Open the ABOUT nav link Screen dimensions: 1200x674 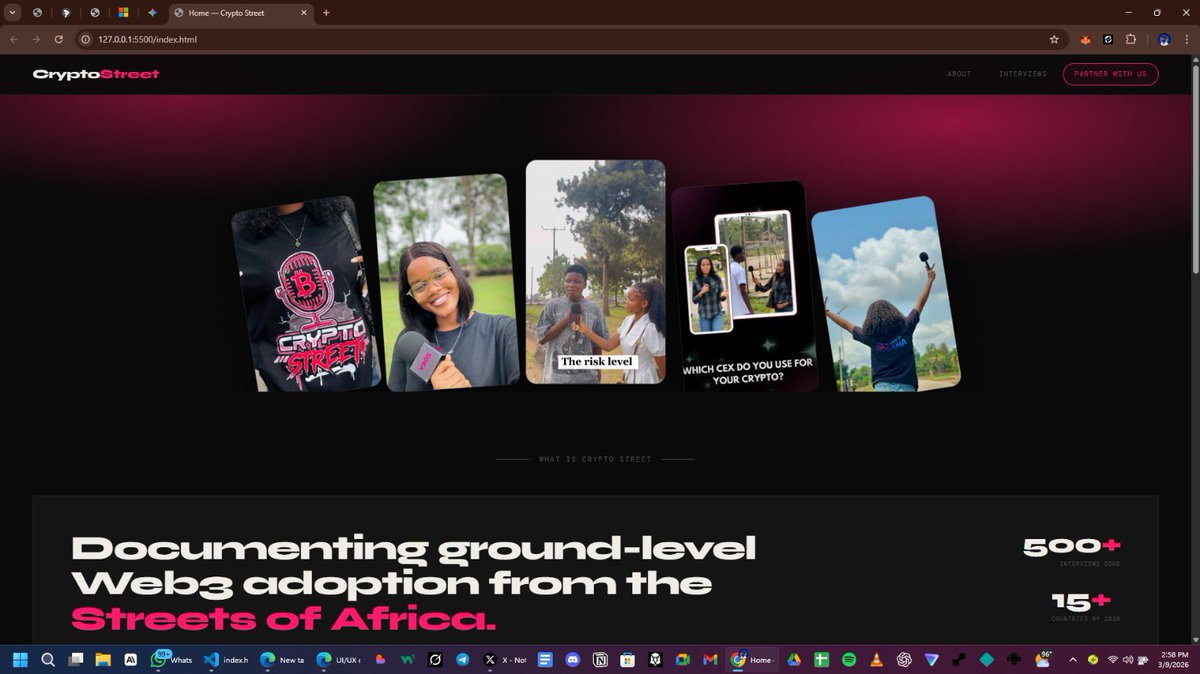click(x=959, y=74)
